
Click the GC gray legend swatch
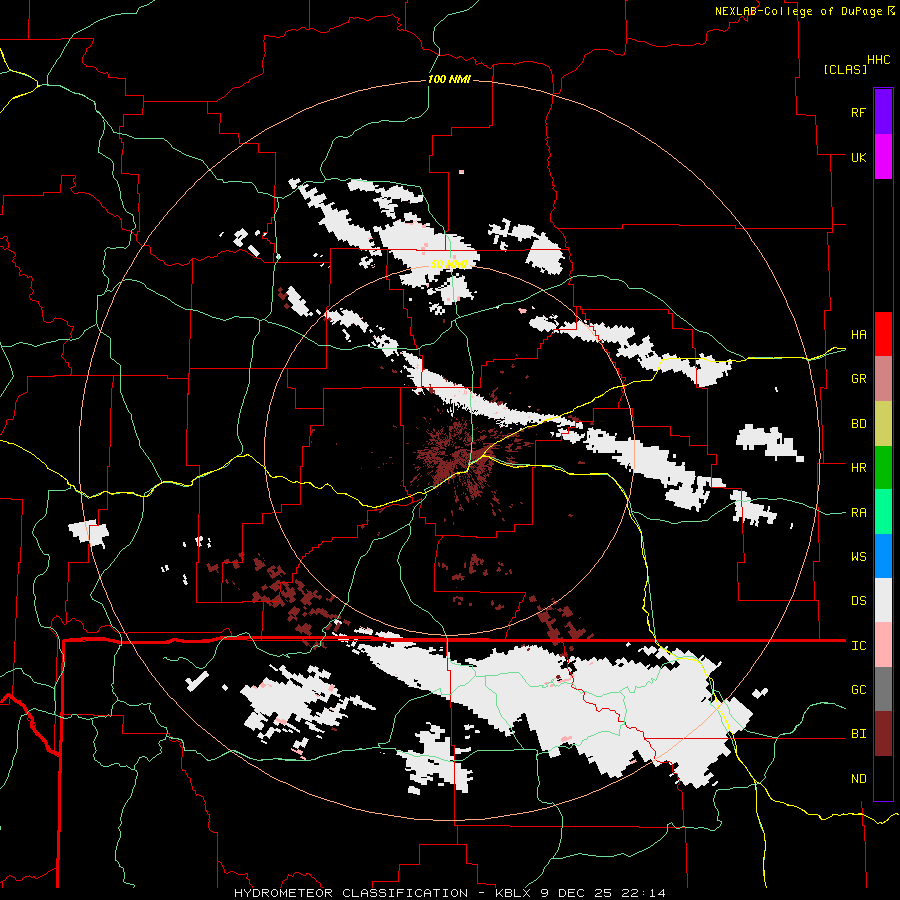coord(883,689)
